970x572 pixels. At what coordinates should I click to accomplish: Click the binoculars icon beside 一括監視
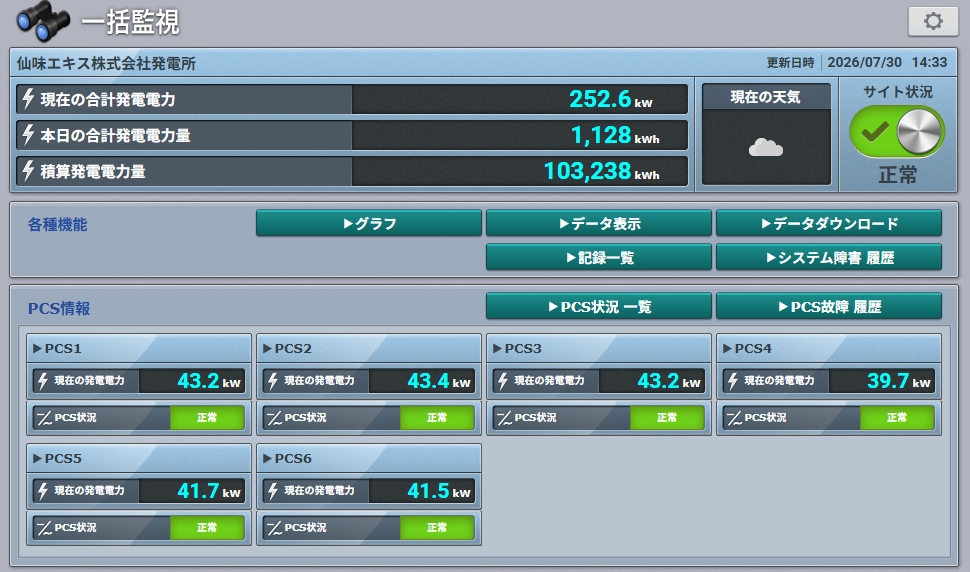click(x=43, y=22)
